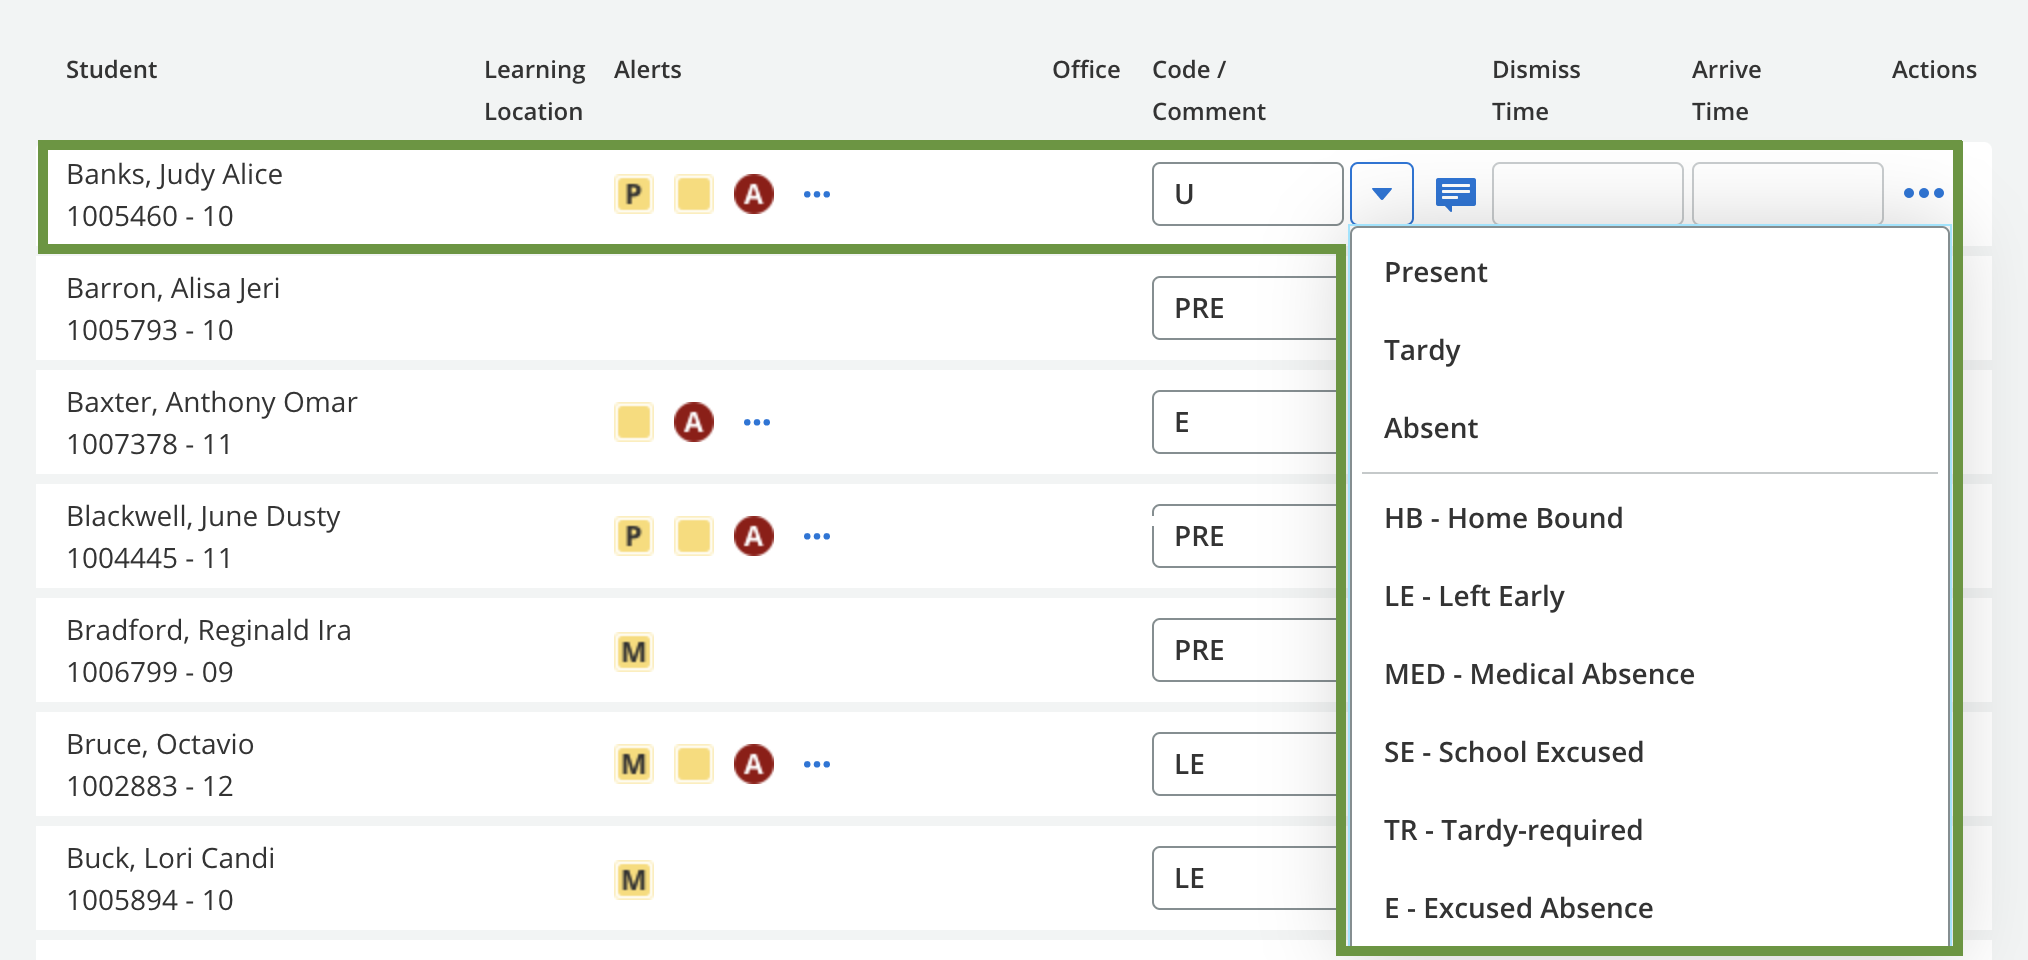Click the more alerts ellipsis for Baxter, Anthony Omar
2028x960 pixels.
pyautogui.click(x=757, y=422)
